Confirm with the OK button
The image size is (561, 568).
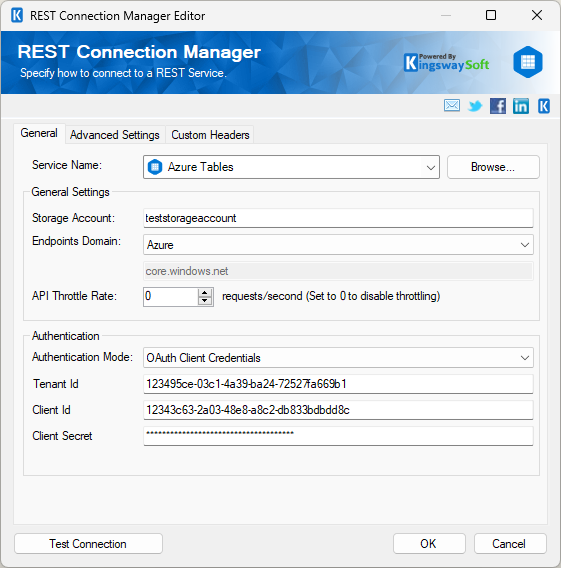[429, 544]
